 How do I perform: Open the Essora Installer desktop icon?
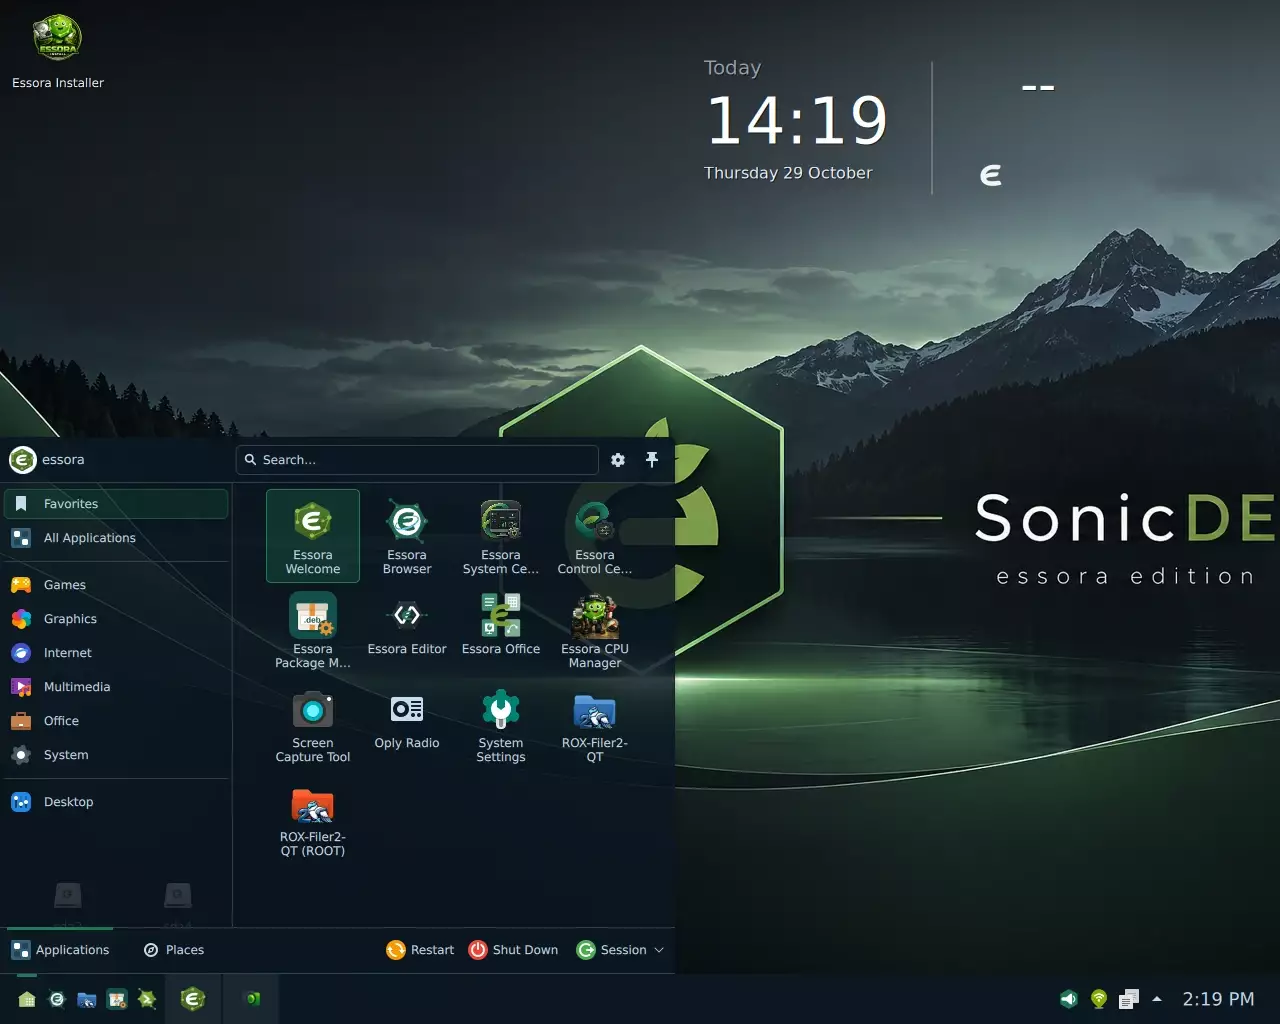(x=58, y=52)
